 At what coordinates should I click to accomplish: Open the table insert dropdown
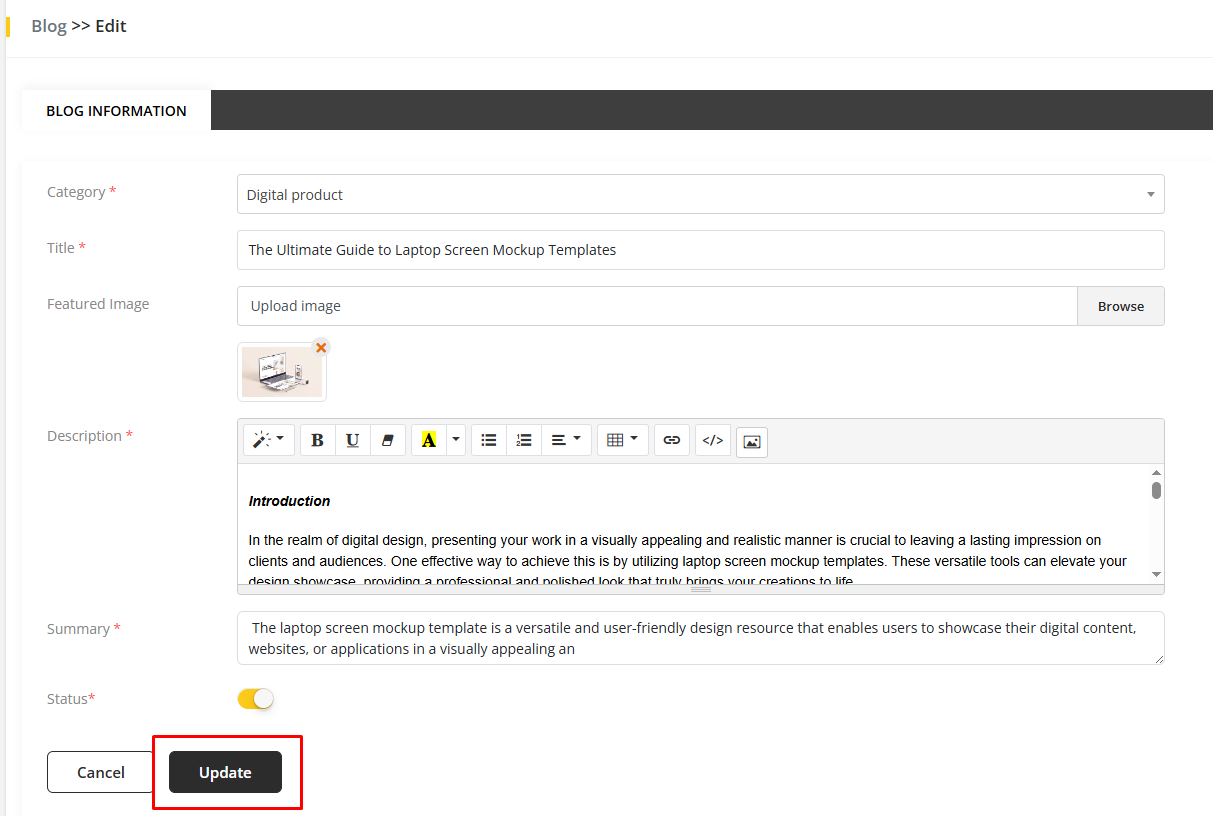tap(622, 440)
